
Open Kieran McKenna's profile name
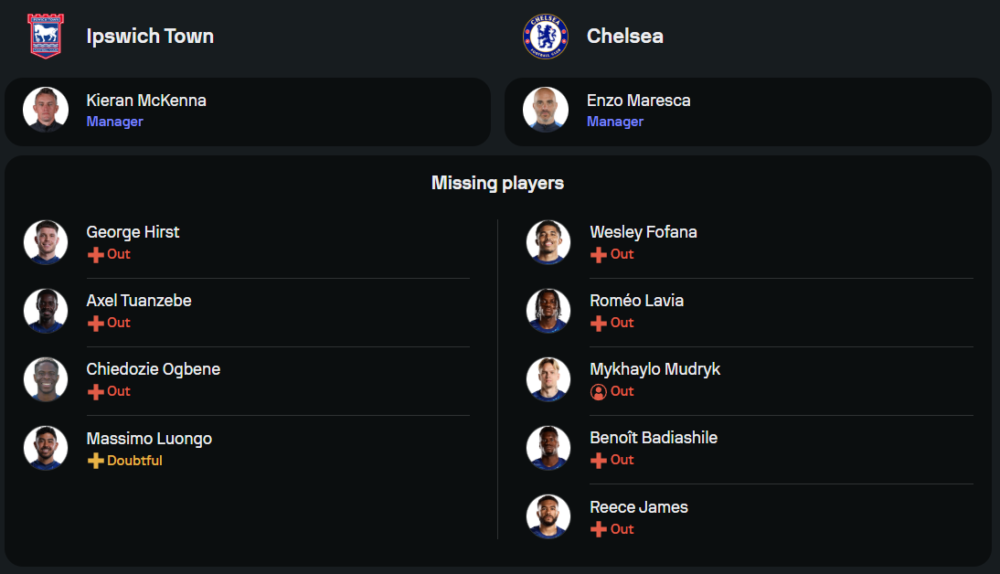(146, 100)
